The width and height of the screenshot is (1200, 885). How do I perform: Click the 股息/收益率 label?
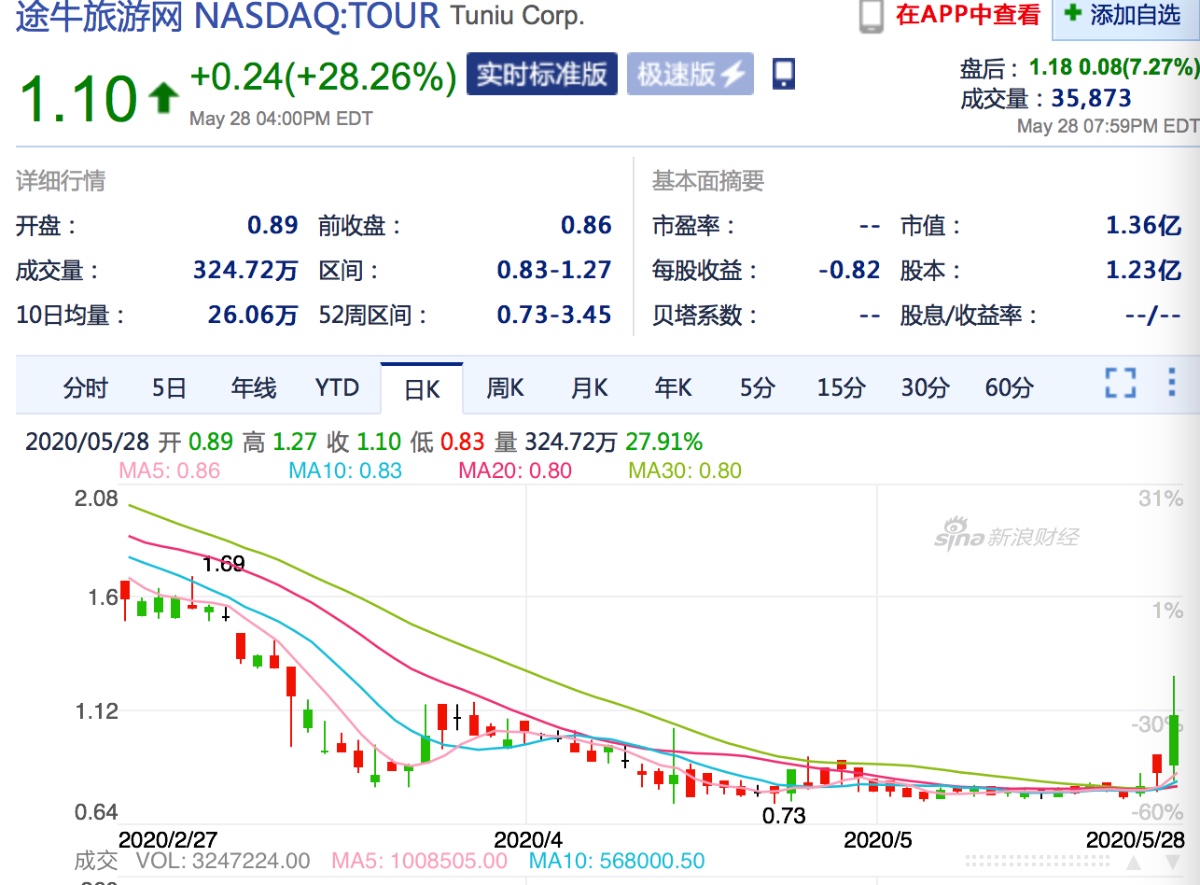[970, 316]
